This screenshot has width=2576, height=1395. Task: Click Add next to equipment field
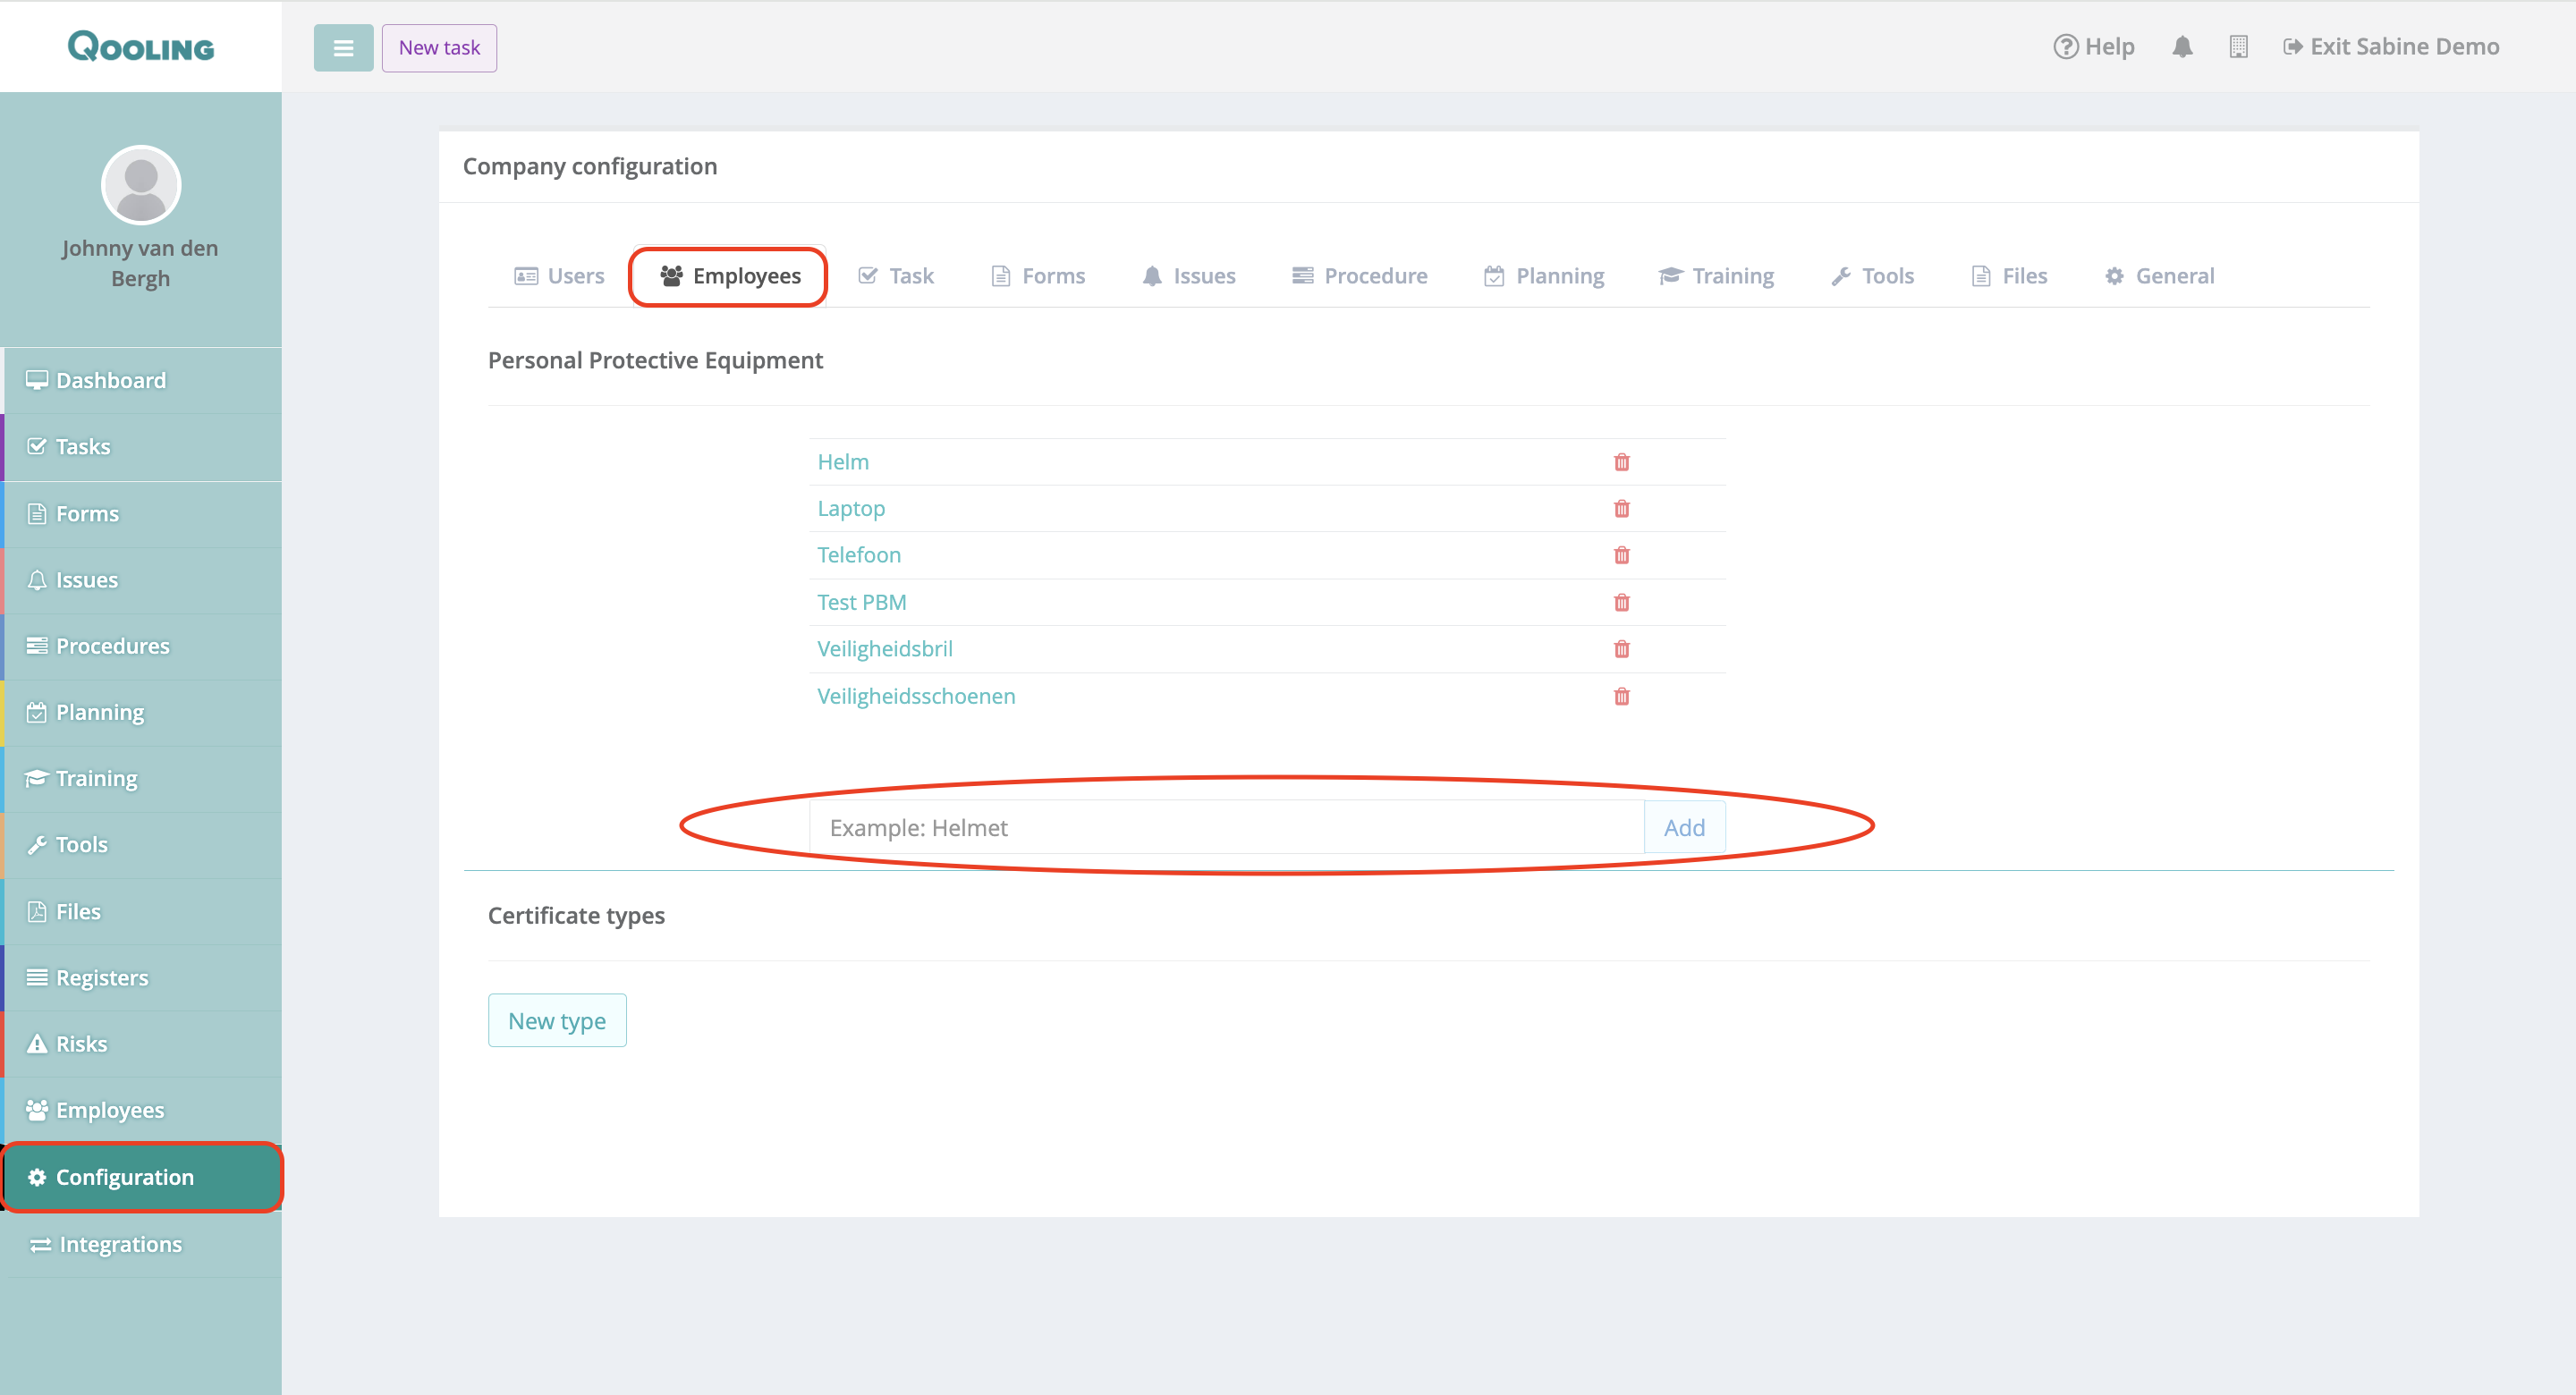pos(1684,828)
